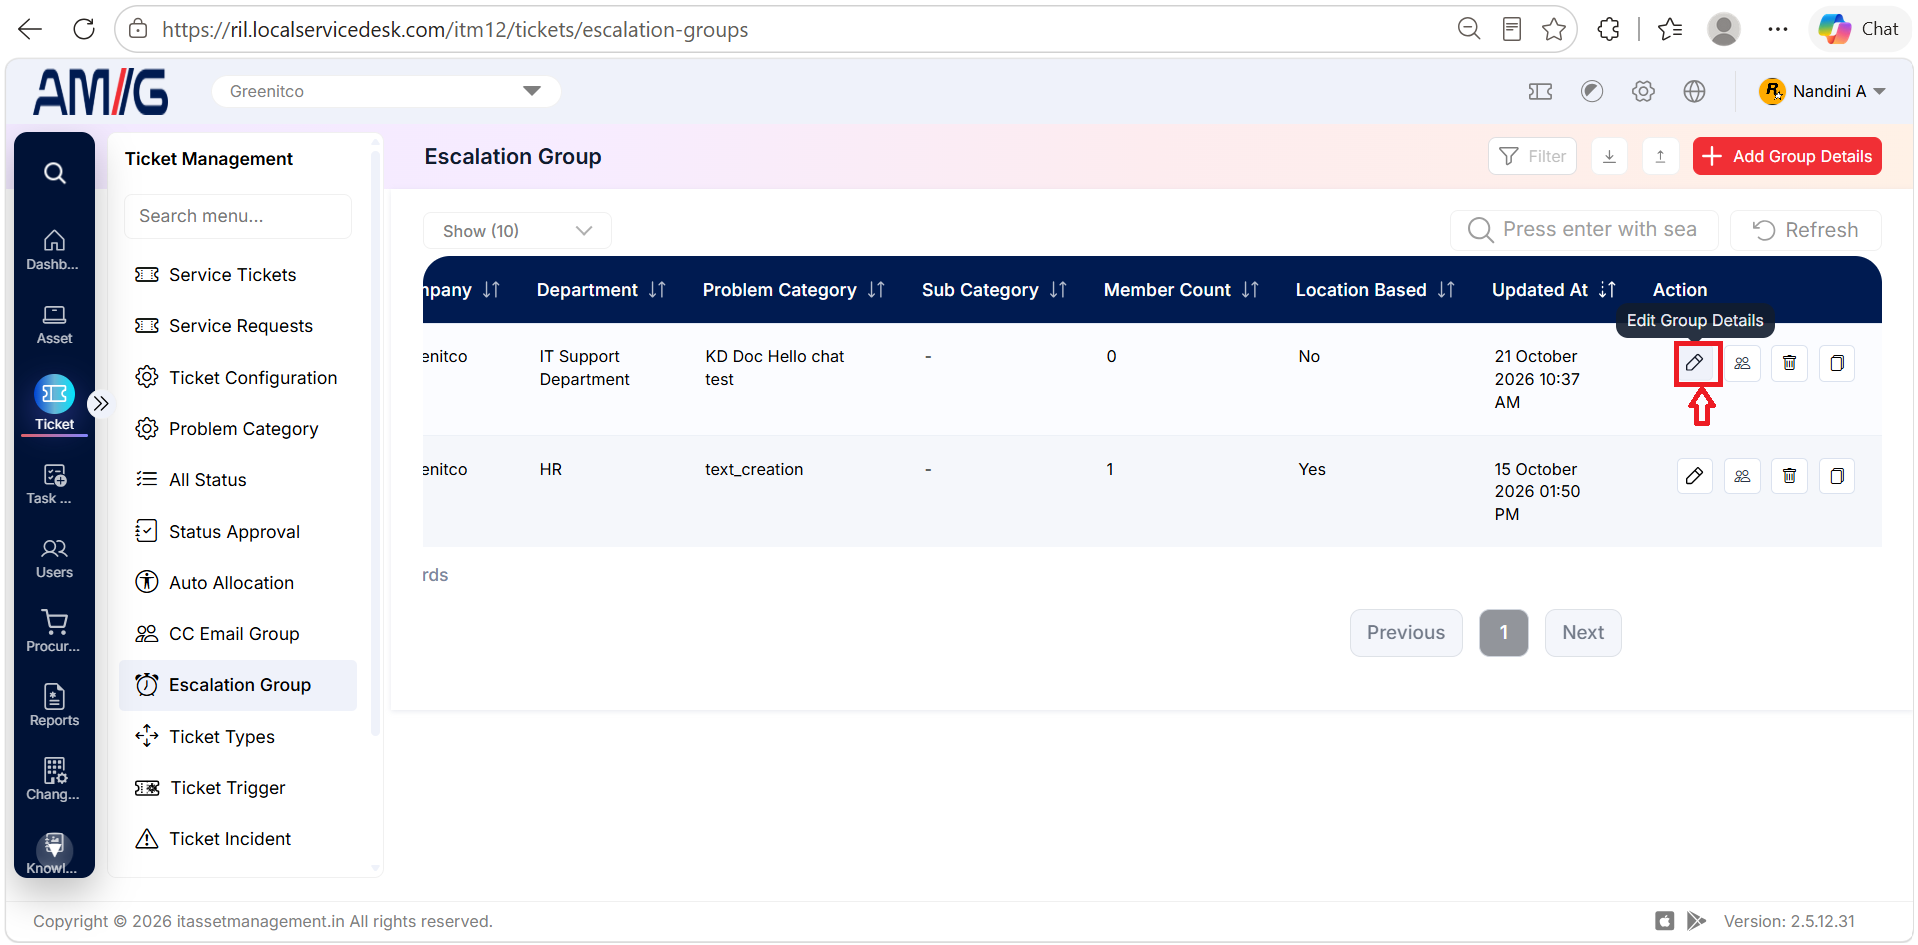This screenshot has height=945, width=1918.
Task: Click the globe language icon
Action: (1694, 91)
